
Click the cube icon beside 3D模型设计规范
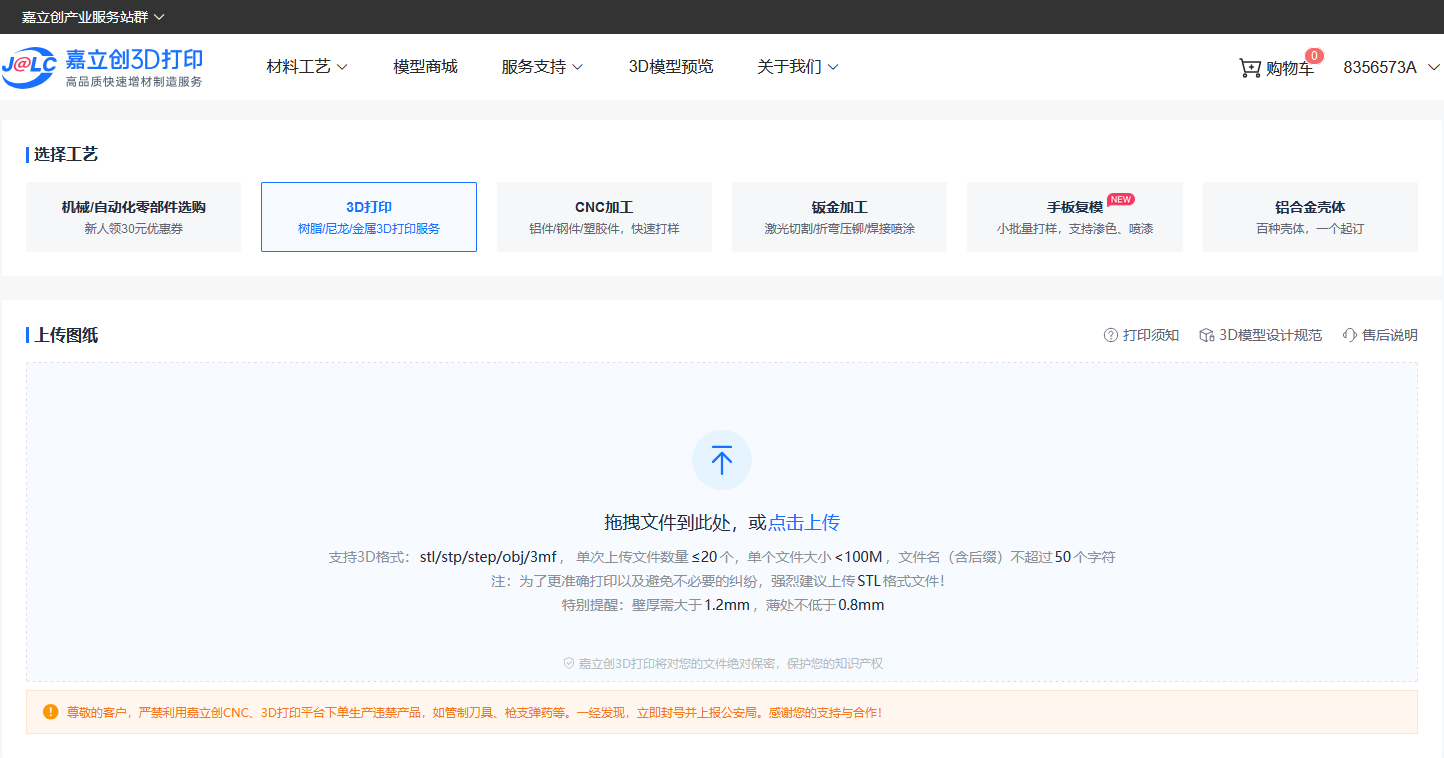point(1207,335)
